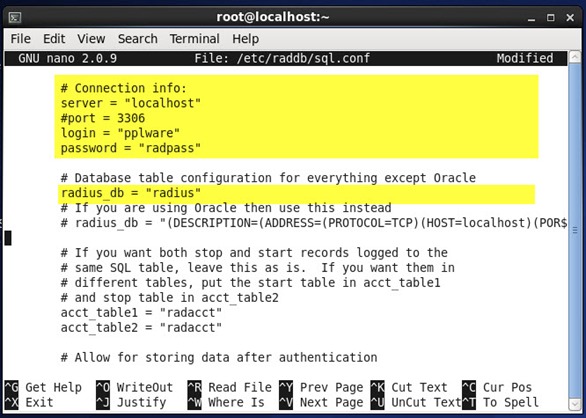Viewport: 586px width, 418px height.
Task: Click the ^X Exit shortcut label
Action: [29, 403]
